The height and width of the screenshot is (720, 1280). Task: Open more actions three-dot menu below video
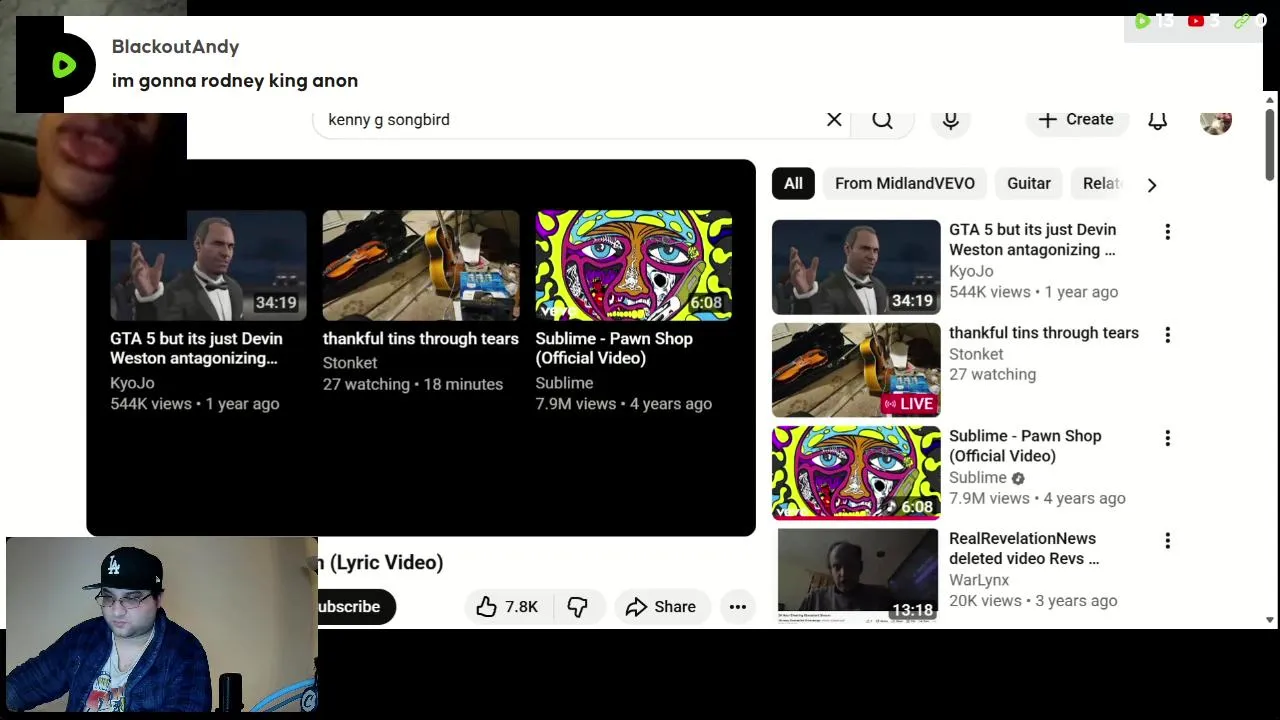pyautogui.click(x=738, y=607)
